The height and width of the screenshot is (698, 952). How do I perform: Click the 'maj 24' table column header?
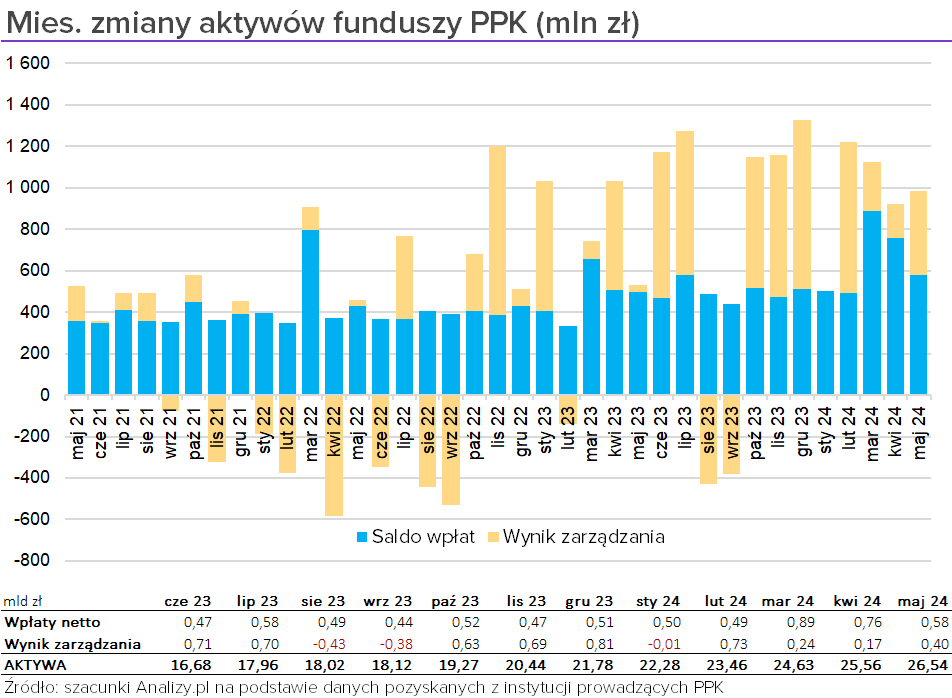point(921,601)
